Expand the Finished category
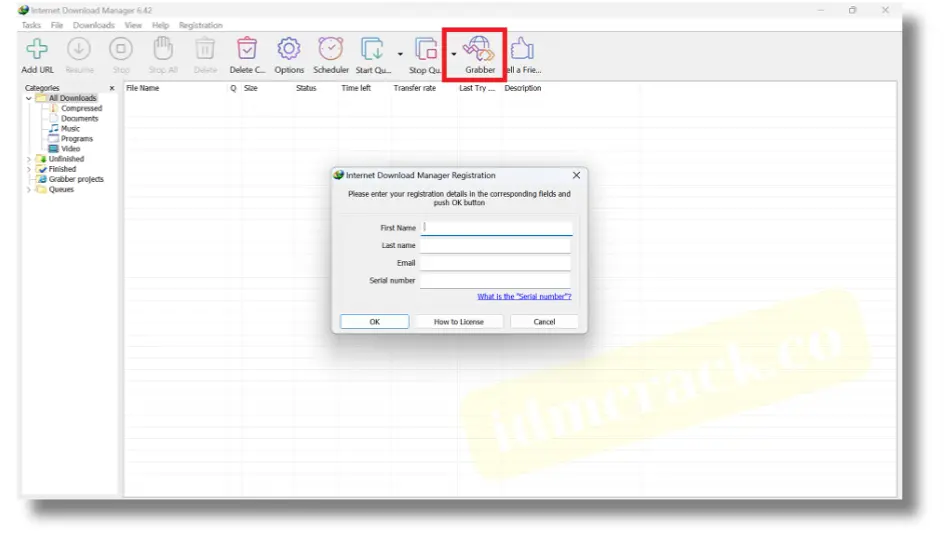950x534 pixels. (28, 169)
